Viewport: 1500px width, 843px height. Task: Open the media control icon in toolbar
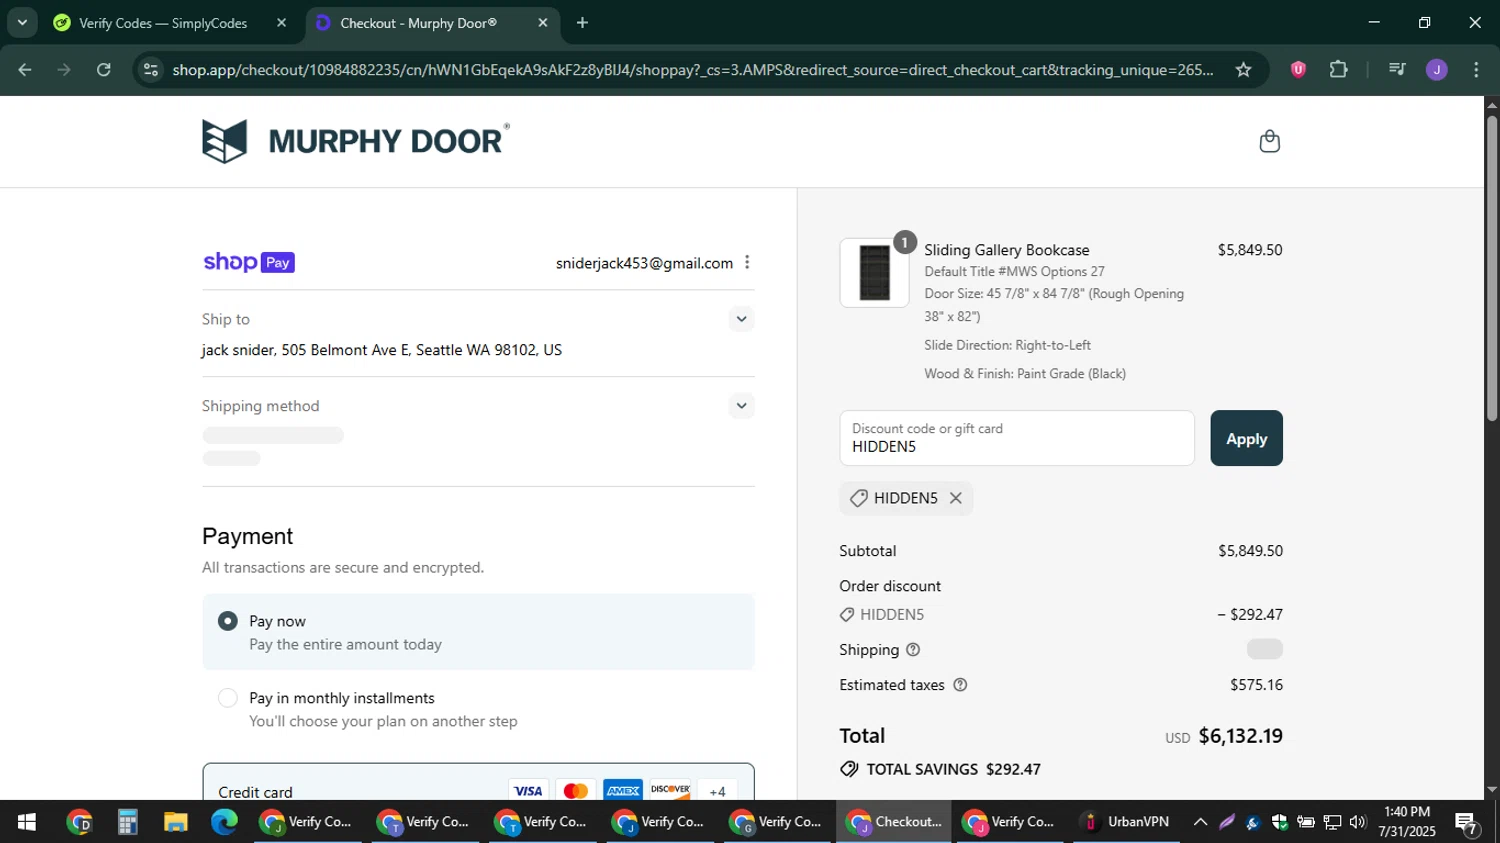coord(1397,70)
